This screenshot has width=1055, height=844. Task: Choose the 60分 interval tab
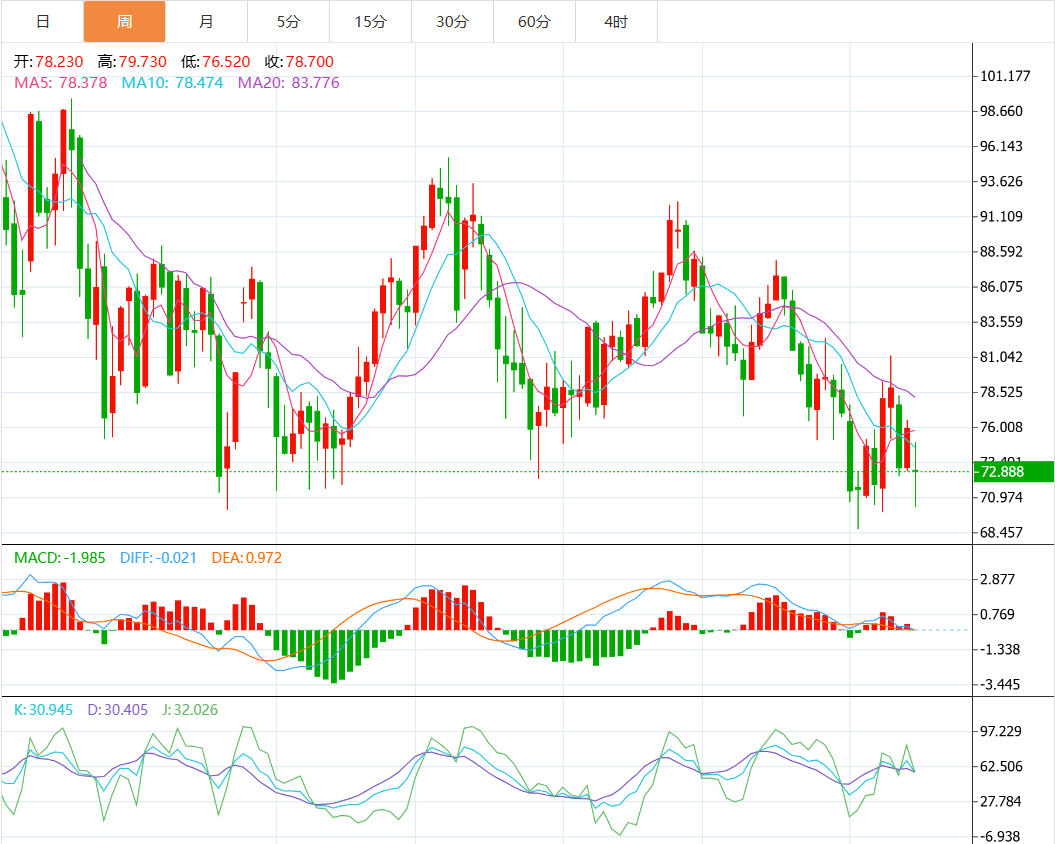534,21
